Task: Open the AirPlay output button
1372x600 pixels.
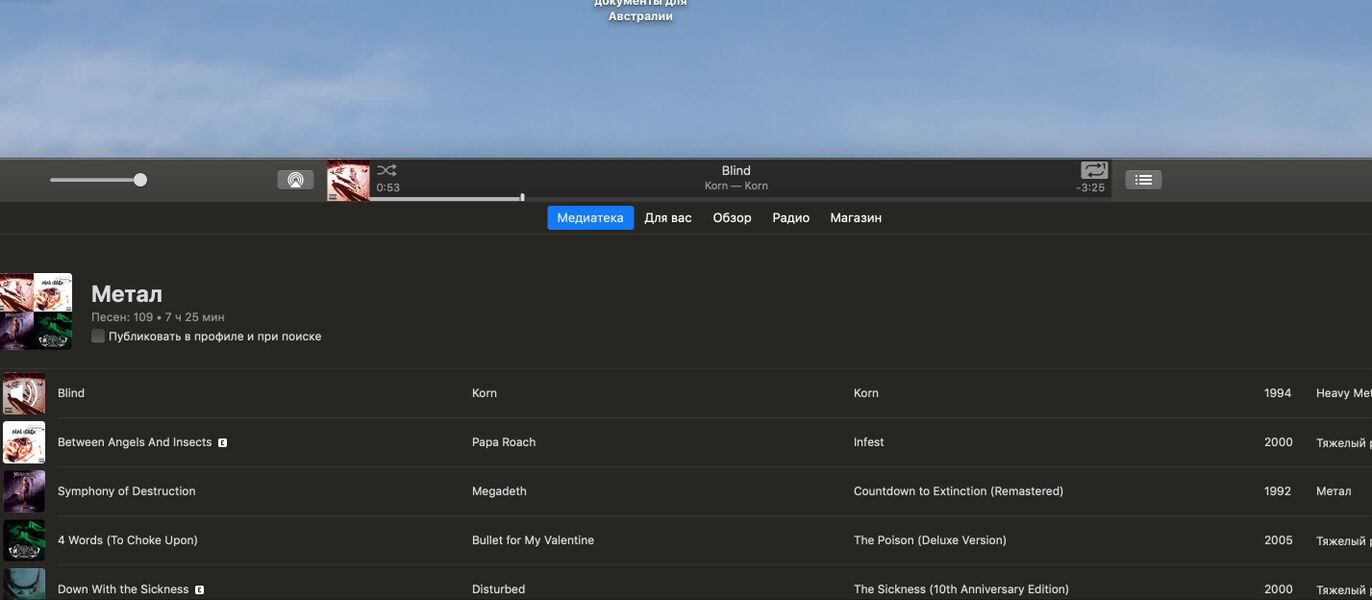Action: pos(295,180)
